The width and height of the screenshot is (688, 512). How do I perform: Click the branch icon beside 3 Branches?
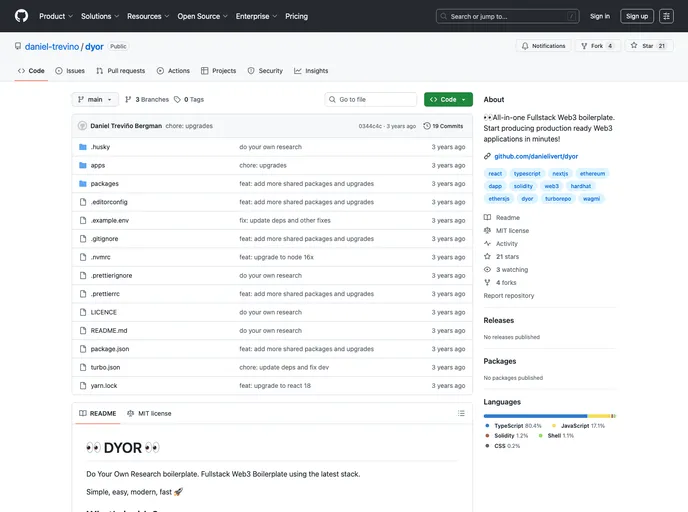click(x=128, y=100)
